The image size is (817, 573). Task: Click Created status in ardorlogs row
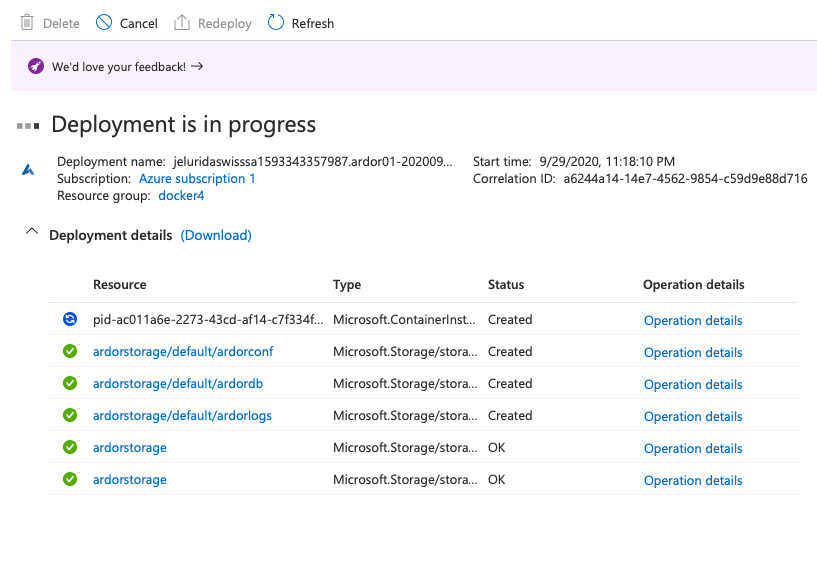[x=510, y=416]
